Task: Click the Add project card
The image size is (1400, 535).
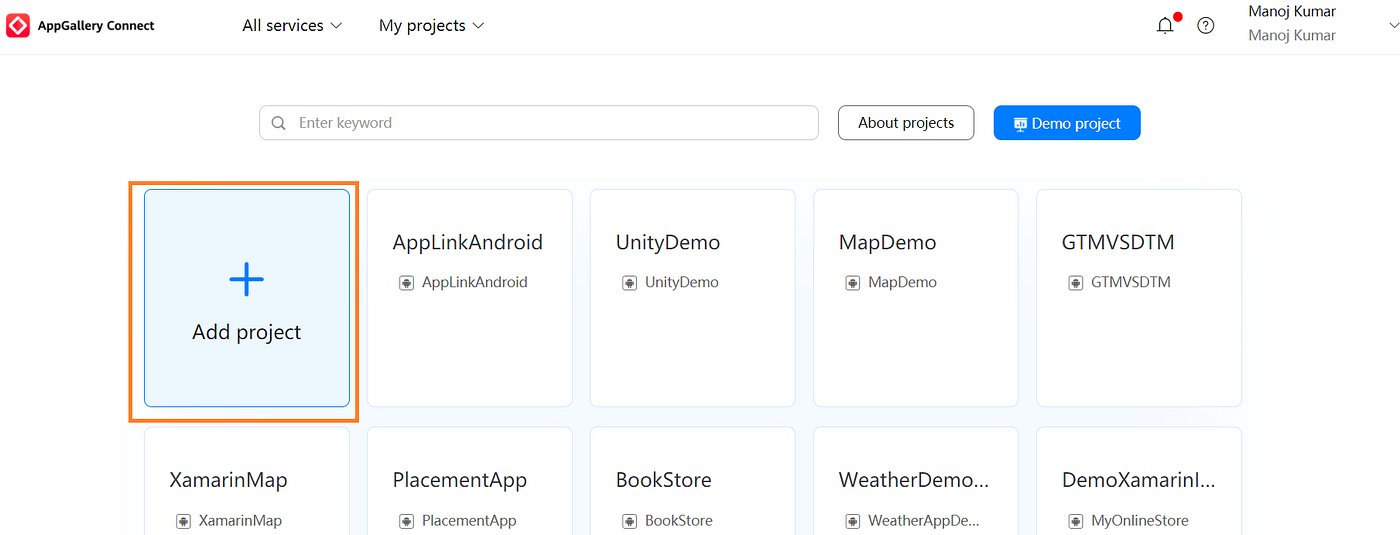Action: click(x=247, y=298)
